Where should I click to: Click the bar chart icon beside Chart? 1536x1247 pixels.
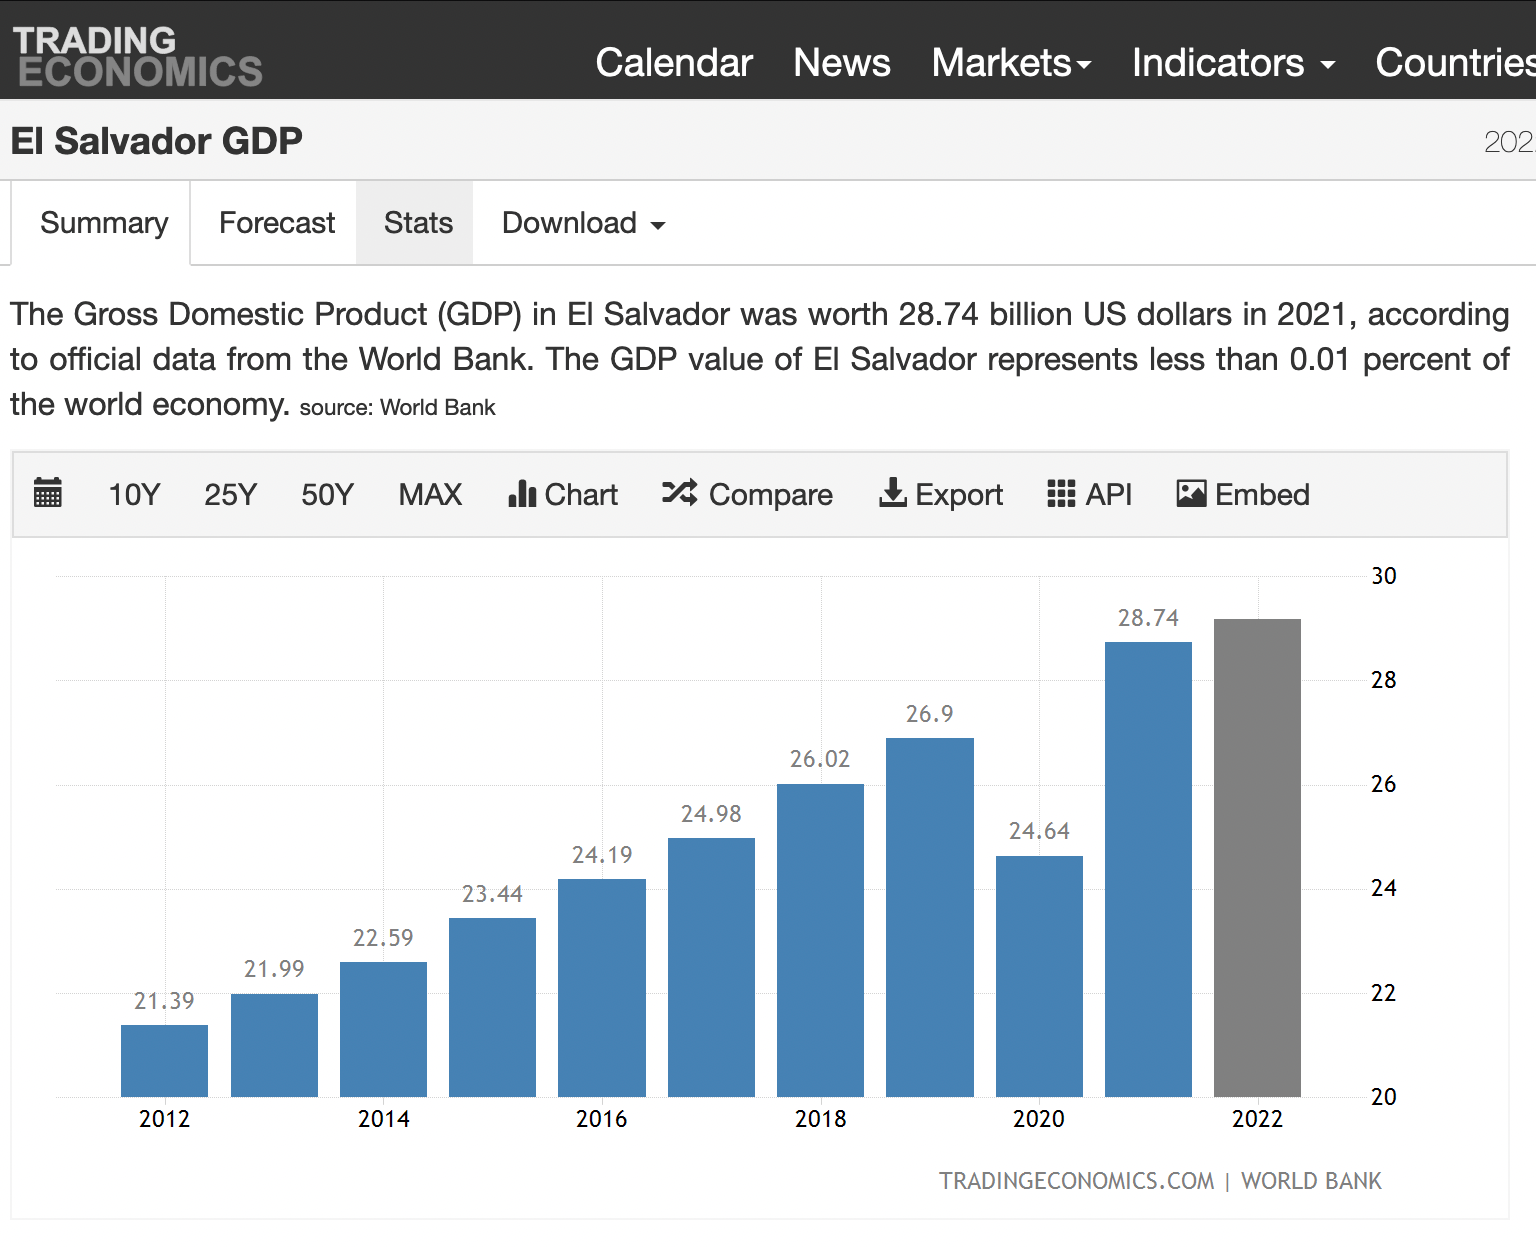[522, 493]
